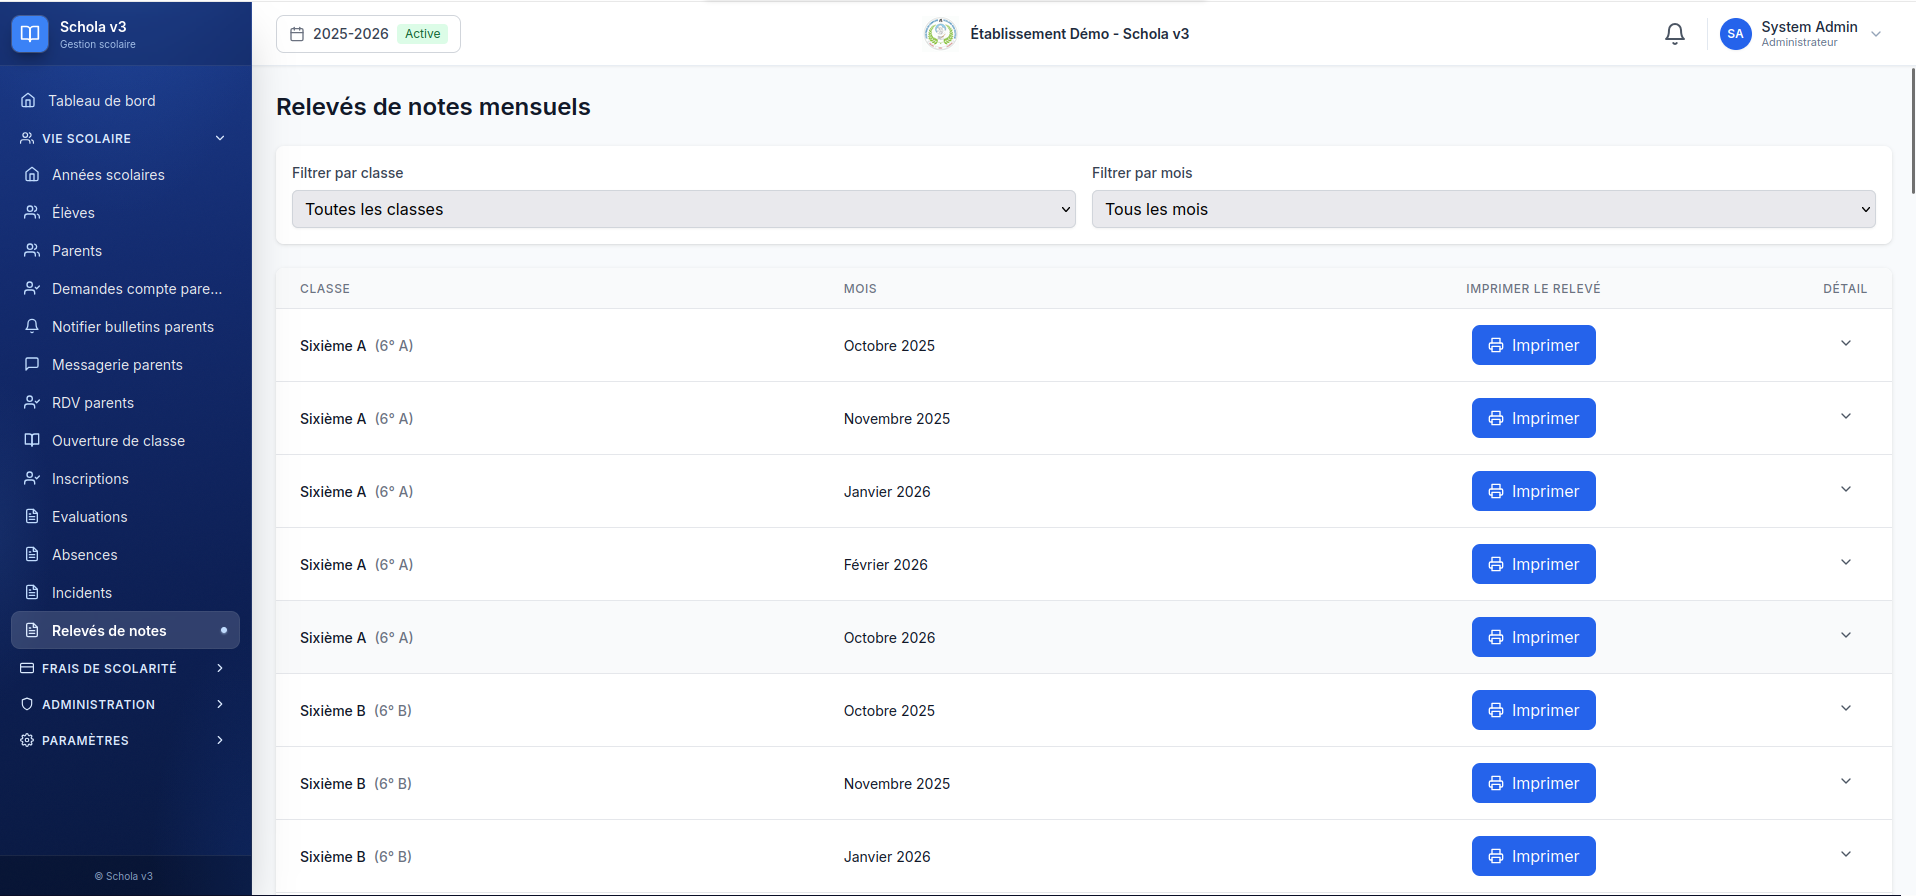Click the SA user avatar
Image resolution: width=1916 pixels, height=896 pixels.
pos(1736,34)
